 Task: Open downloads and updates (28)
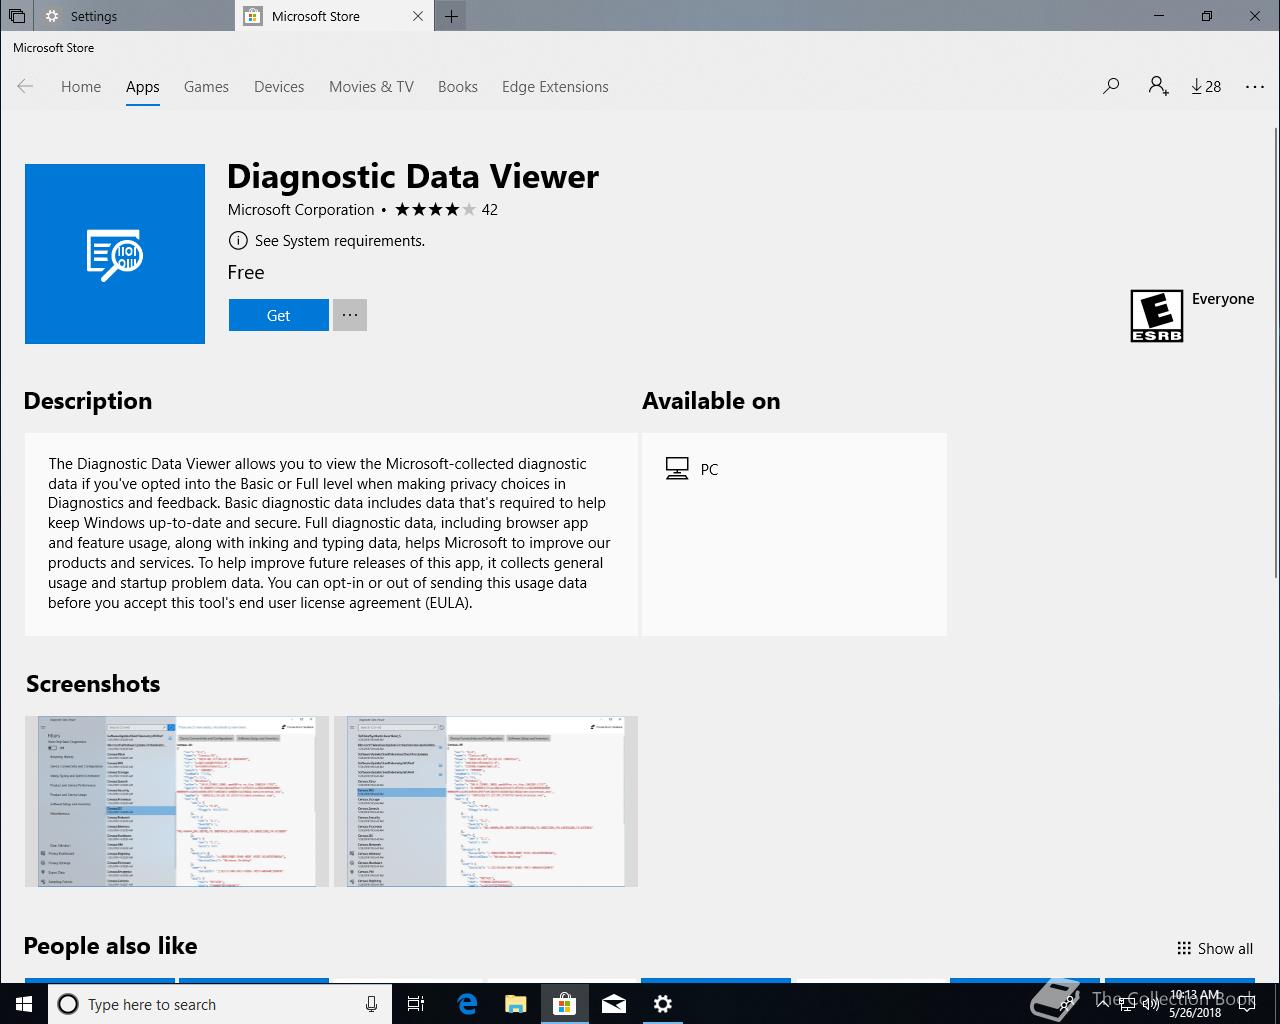[1206, 87]
